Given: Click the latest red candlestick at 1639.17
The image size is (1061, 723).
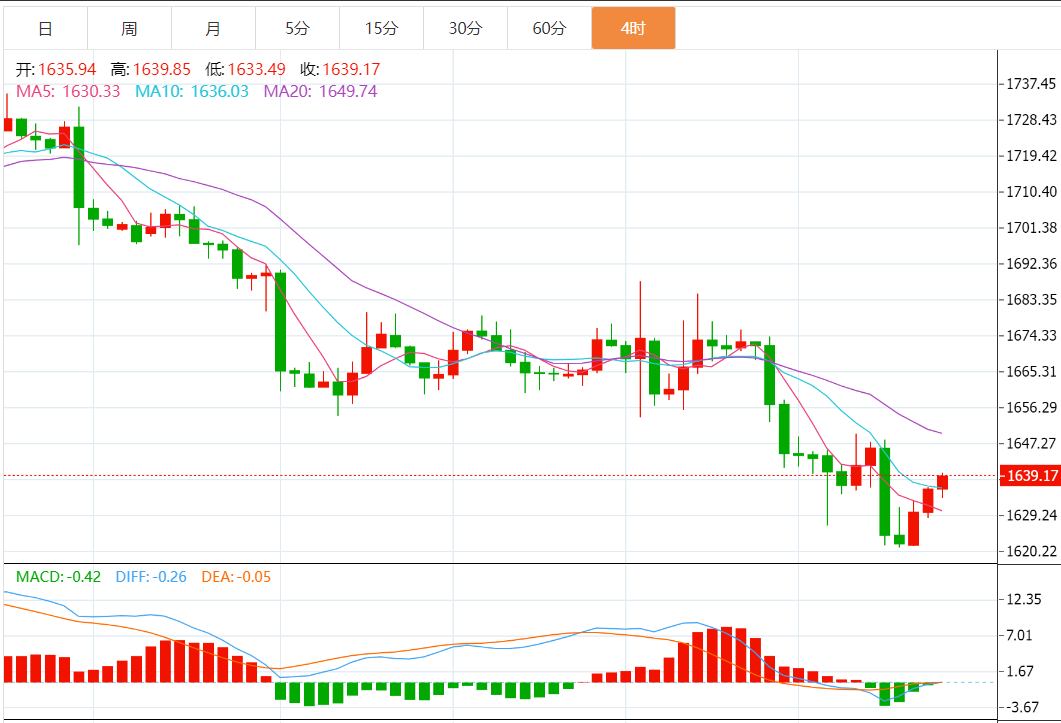Looking at the screenshot, I should [x=943, y=482].
